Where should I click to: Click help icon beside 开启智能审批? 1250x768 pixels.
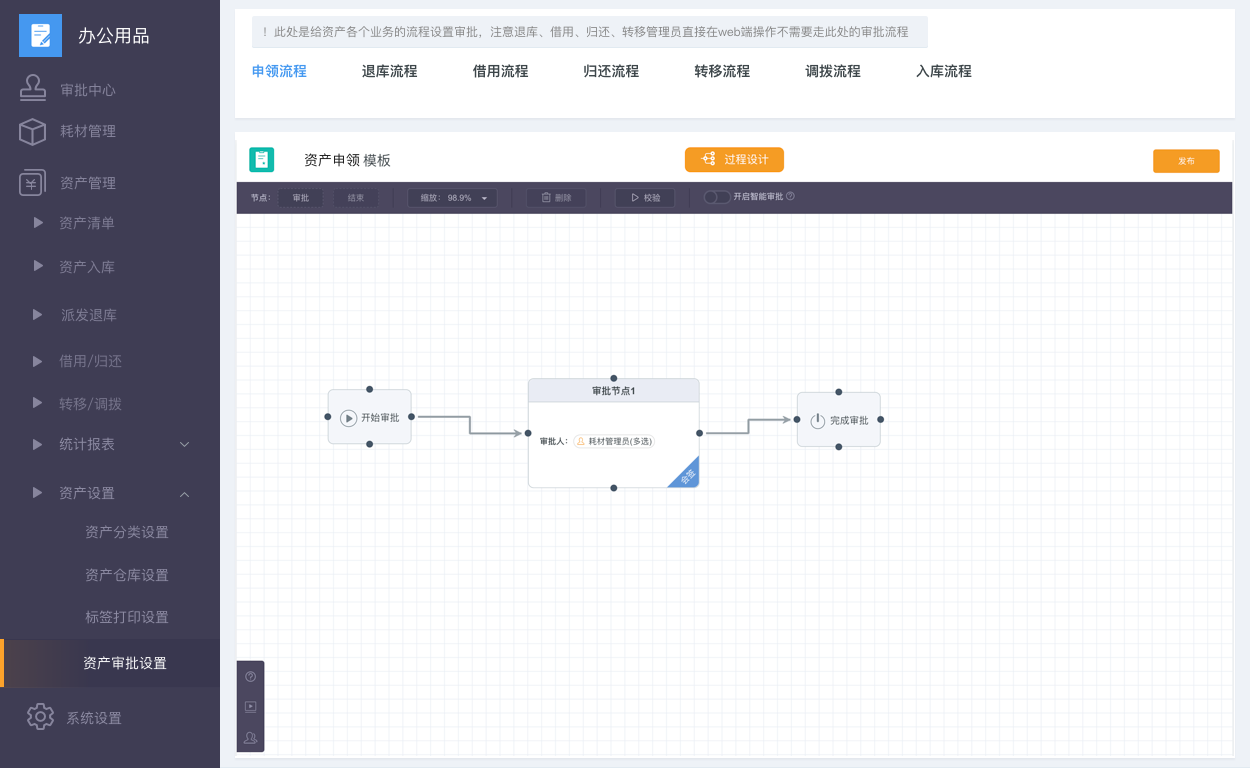point(790,197)
